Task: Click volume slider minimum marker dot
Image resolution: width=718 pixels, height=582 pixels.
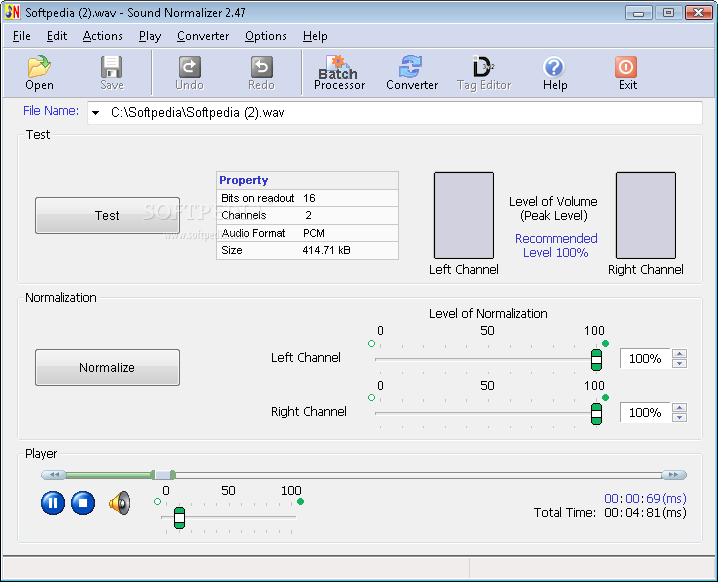Action: (x=158, y=501)
